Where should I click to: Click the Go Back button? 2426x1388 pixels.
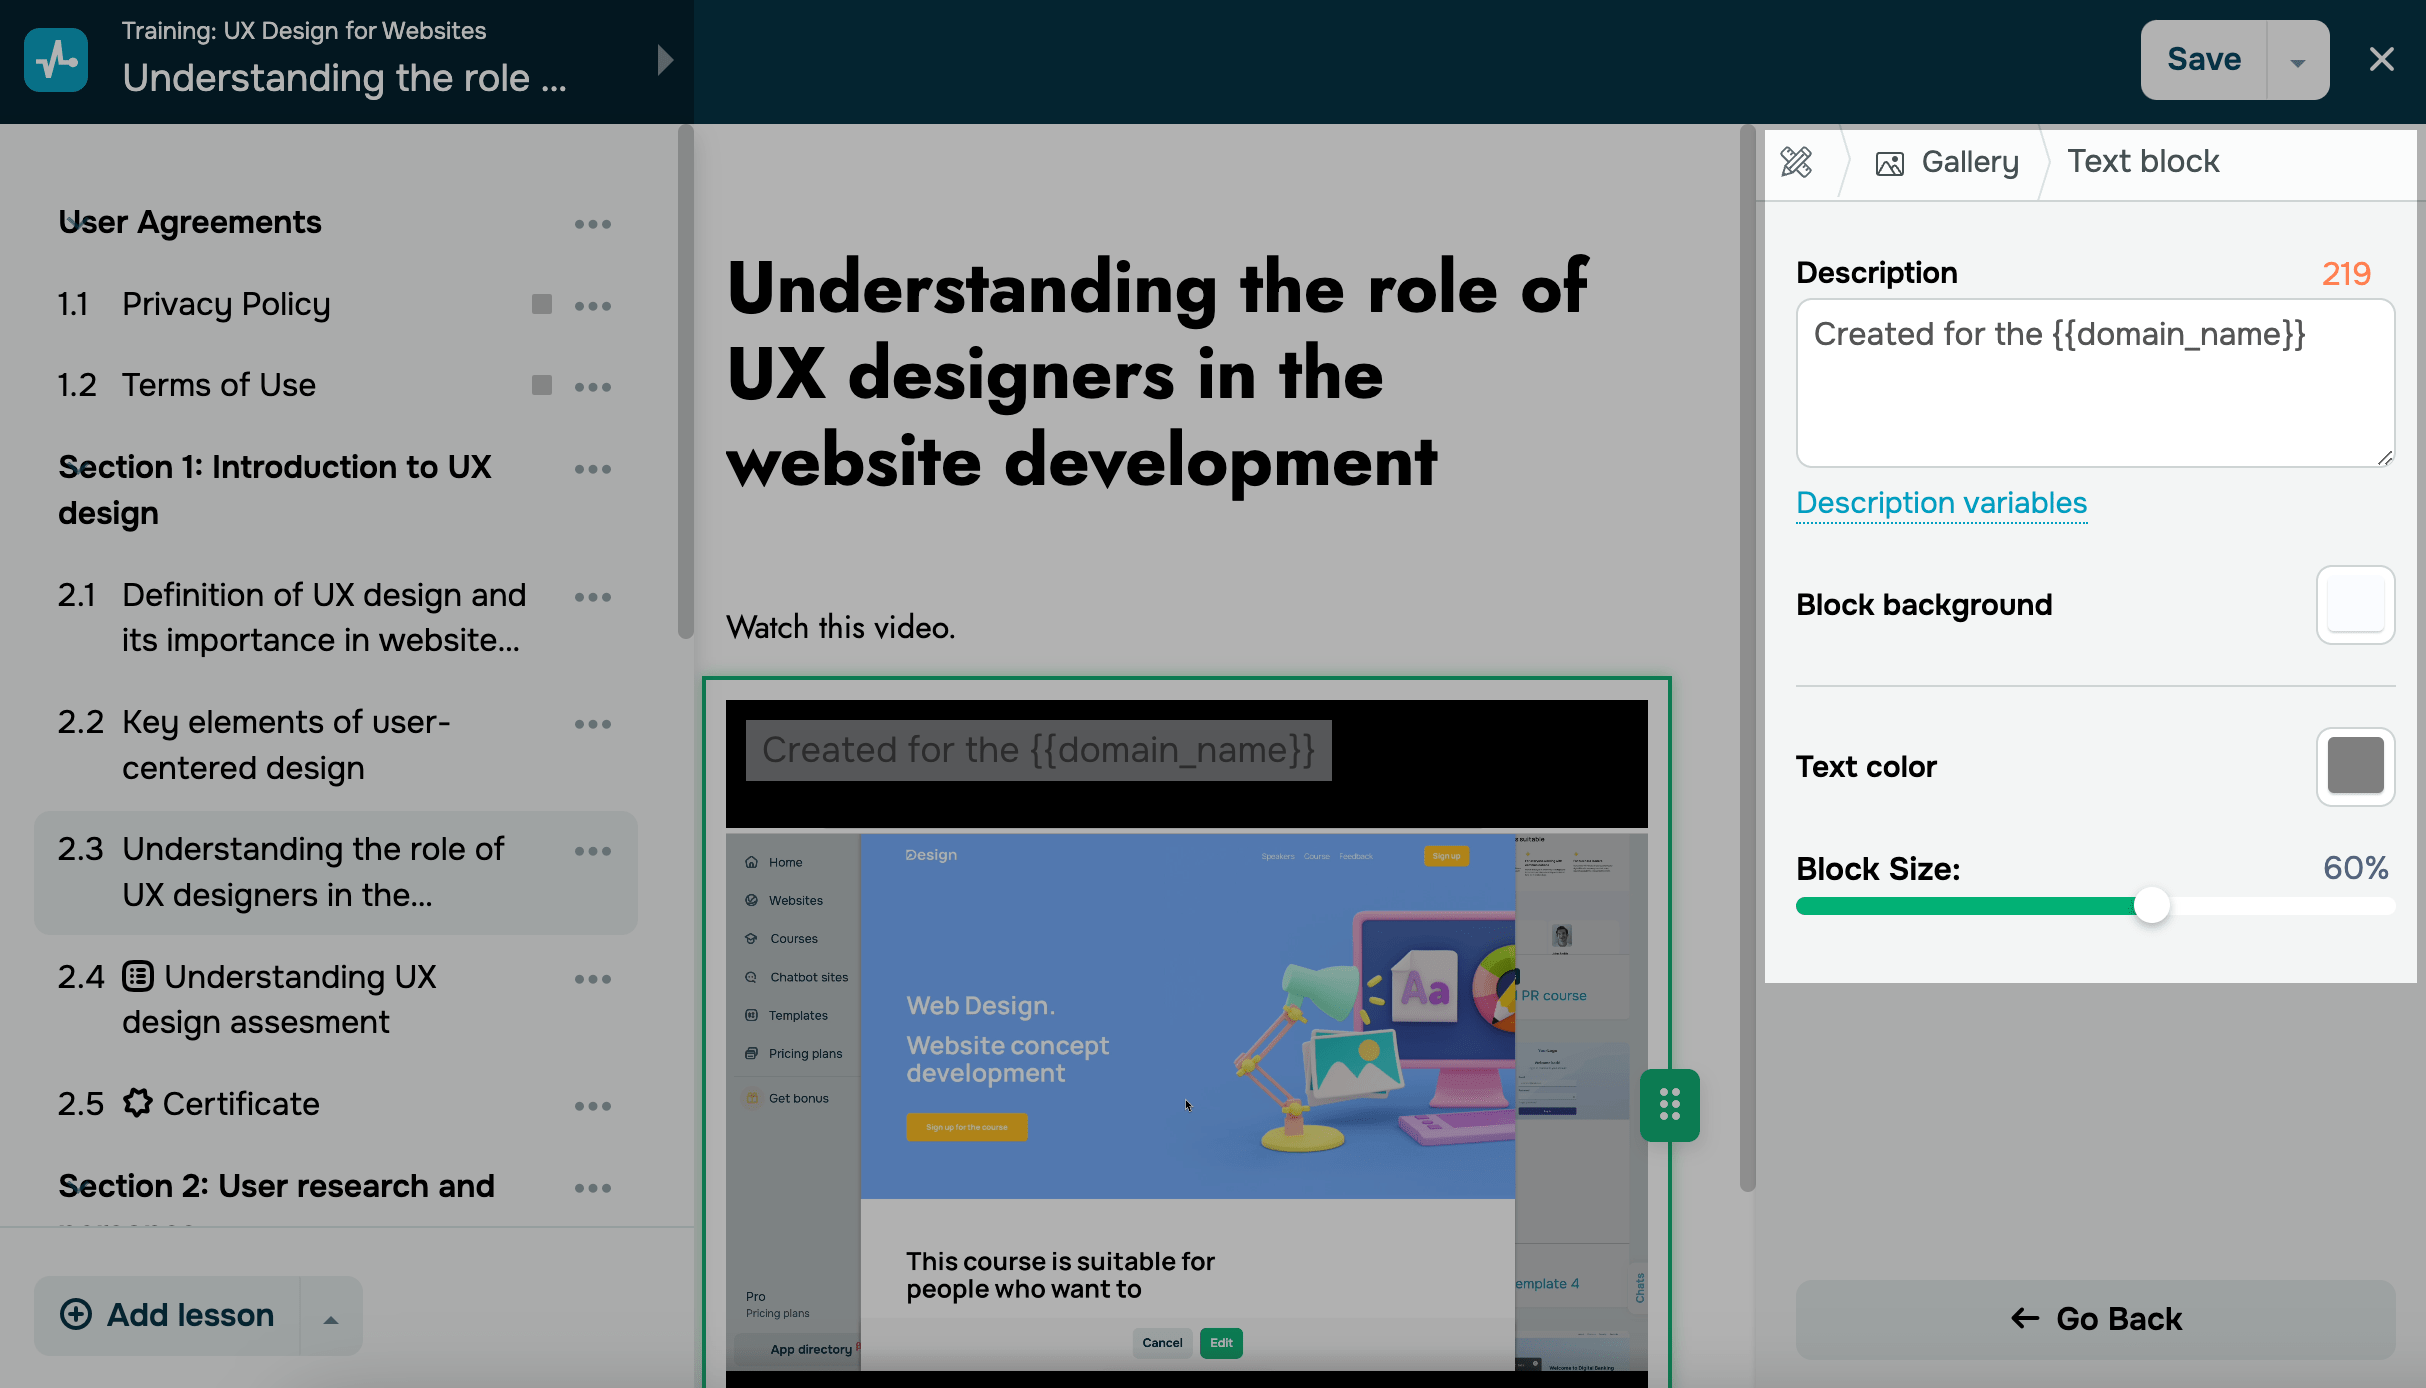pos(2095,1319)
